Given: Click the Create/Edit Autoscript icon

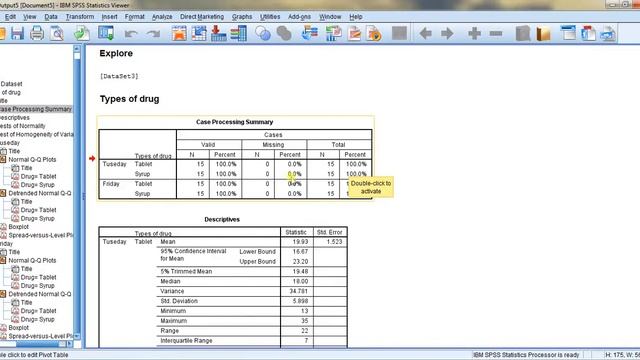Looking at the screenshot, I should [354, 33].
